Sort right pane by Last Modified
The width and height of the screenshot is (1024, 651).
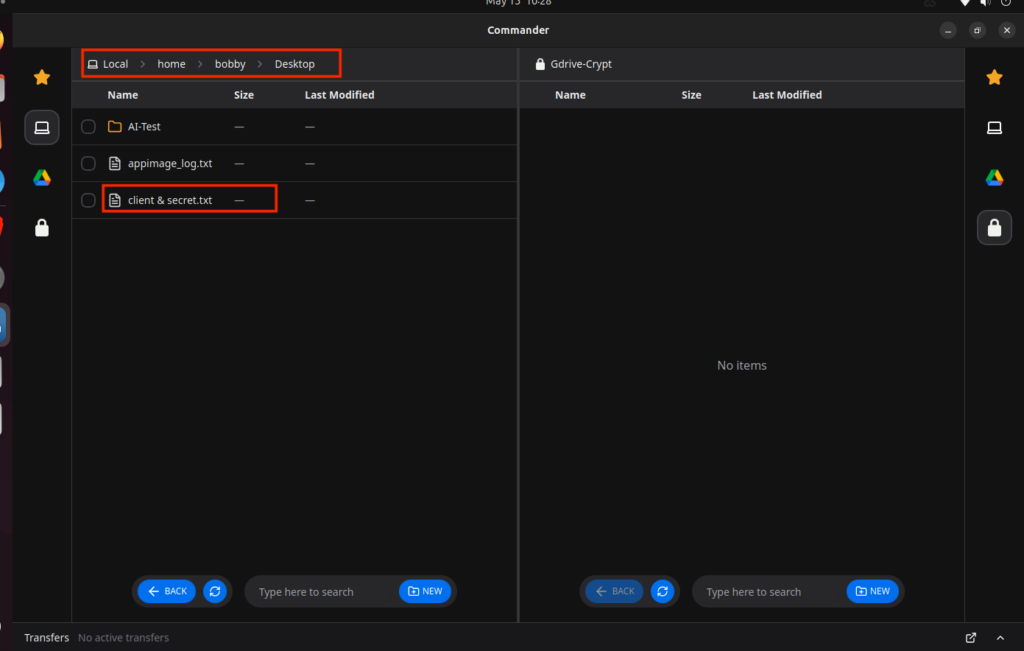(x=787, y=95)
